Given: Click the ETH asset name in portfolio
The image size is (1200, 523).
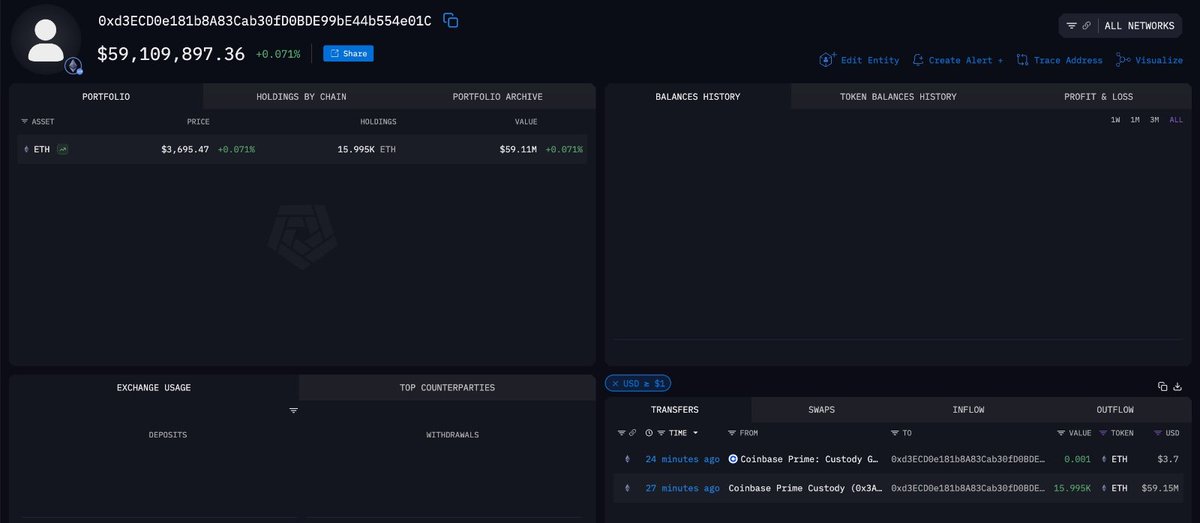Looking at the screenshot, I should click(41, 149).
